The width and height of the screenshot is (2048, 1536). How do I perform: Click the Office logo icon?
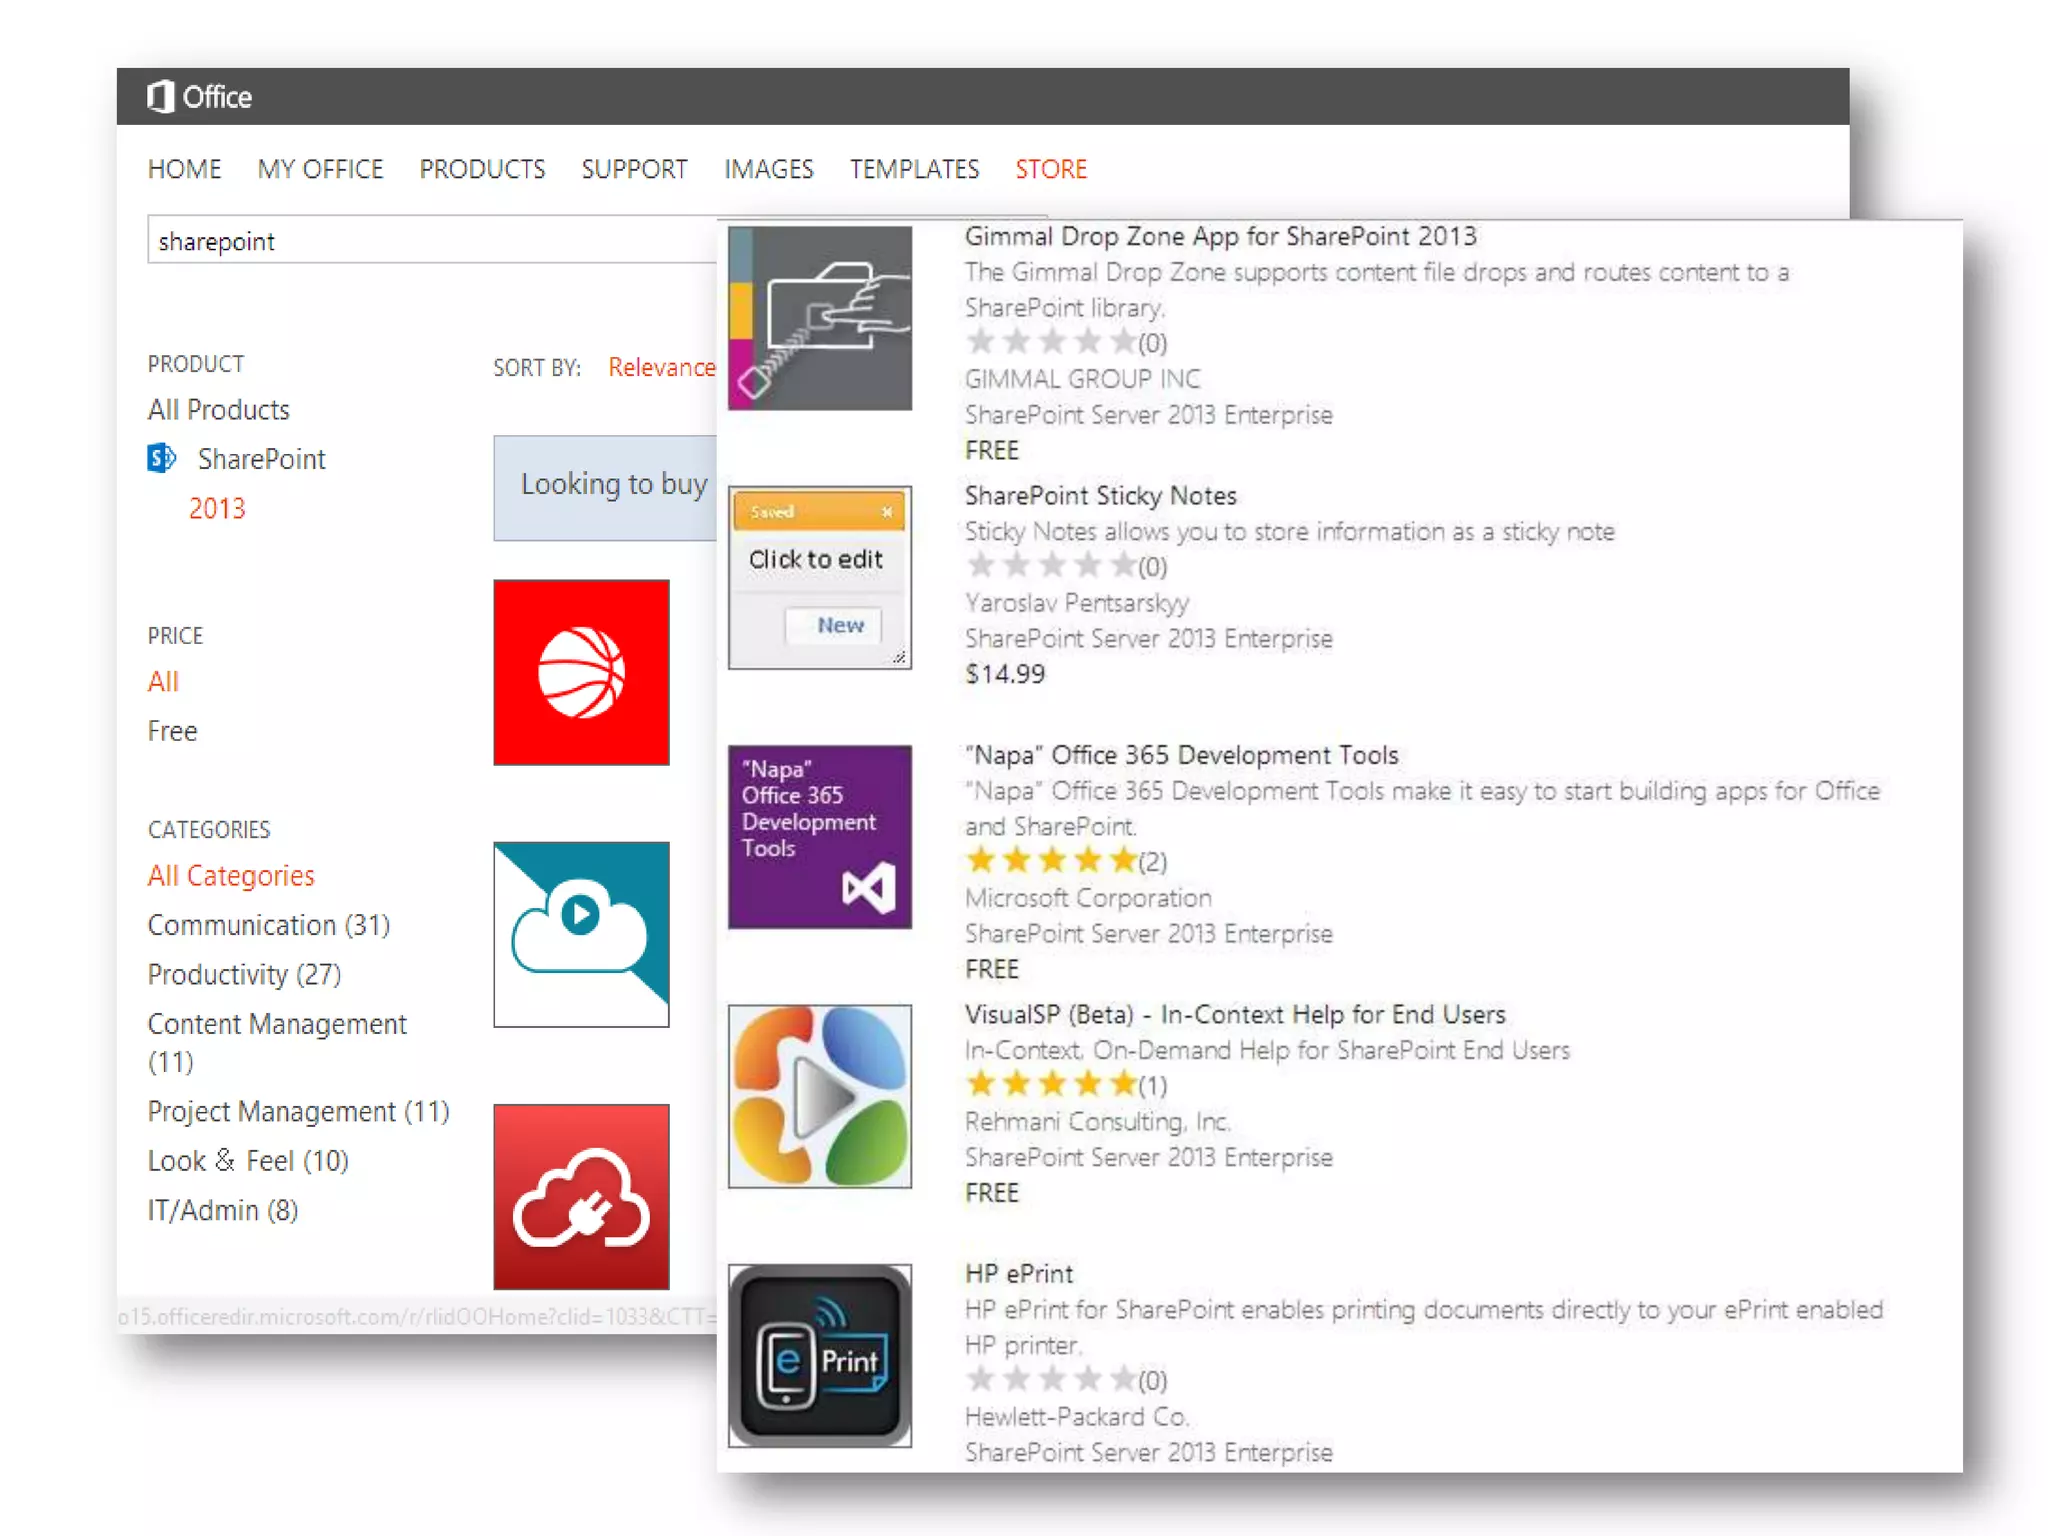coord(161,97)
